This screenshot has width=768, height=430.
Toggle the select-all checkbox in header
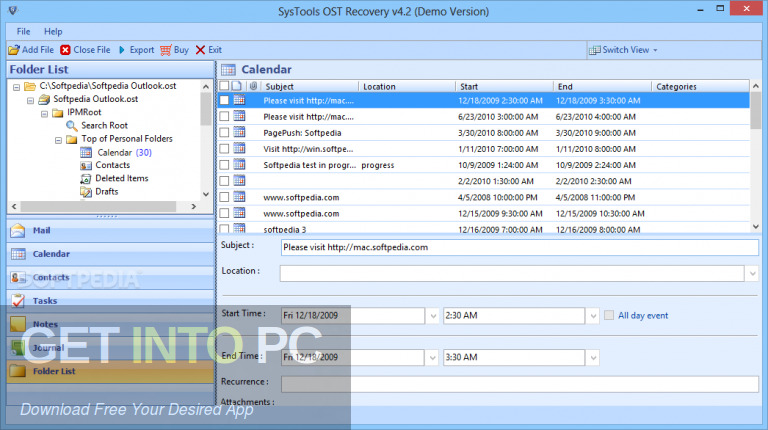tap(224, 86)
